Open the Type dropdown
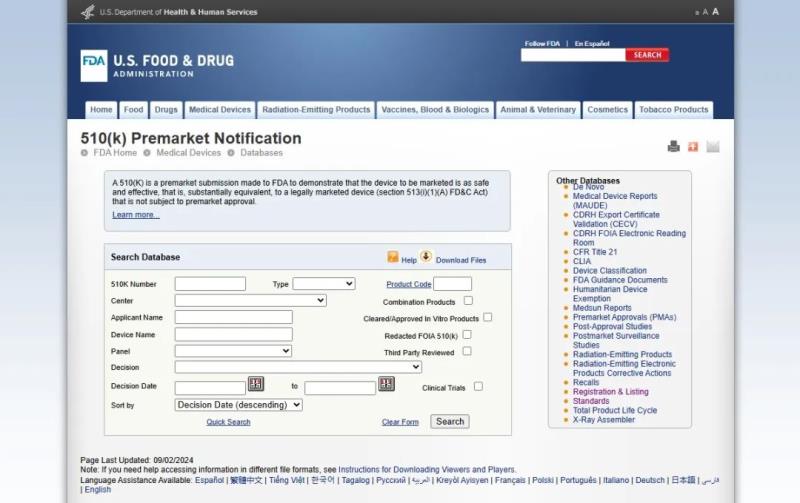 [323, 284]
